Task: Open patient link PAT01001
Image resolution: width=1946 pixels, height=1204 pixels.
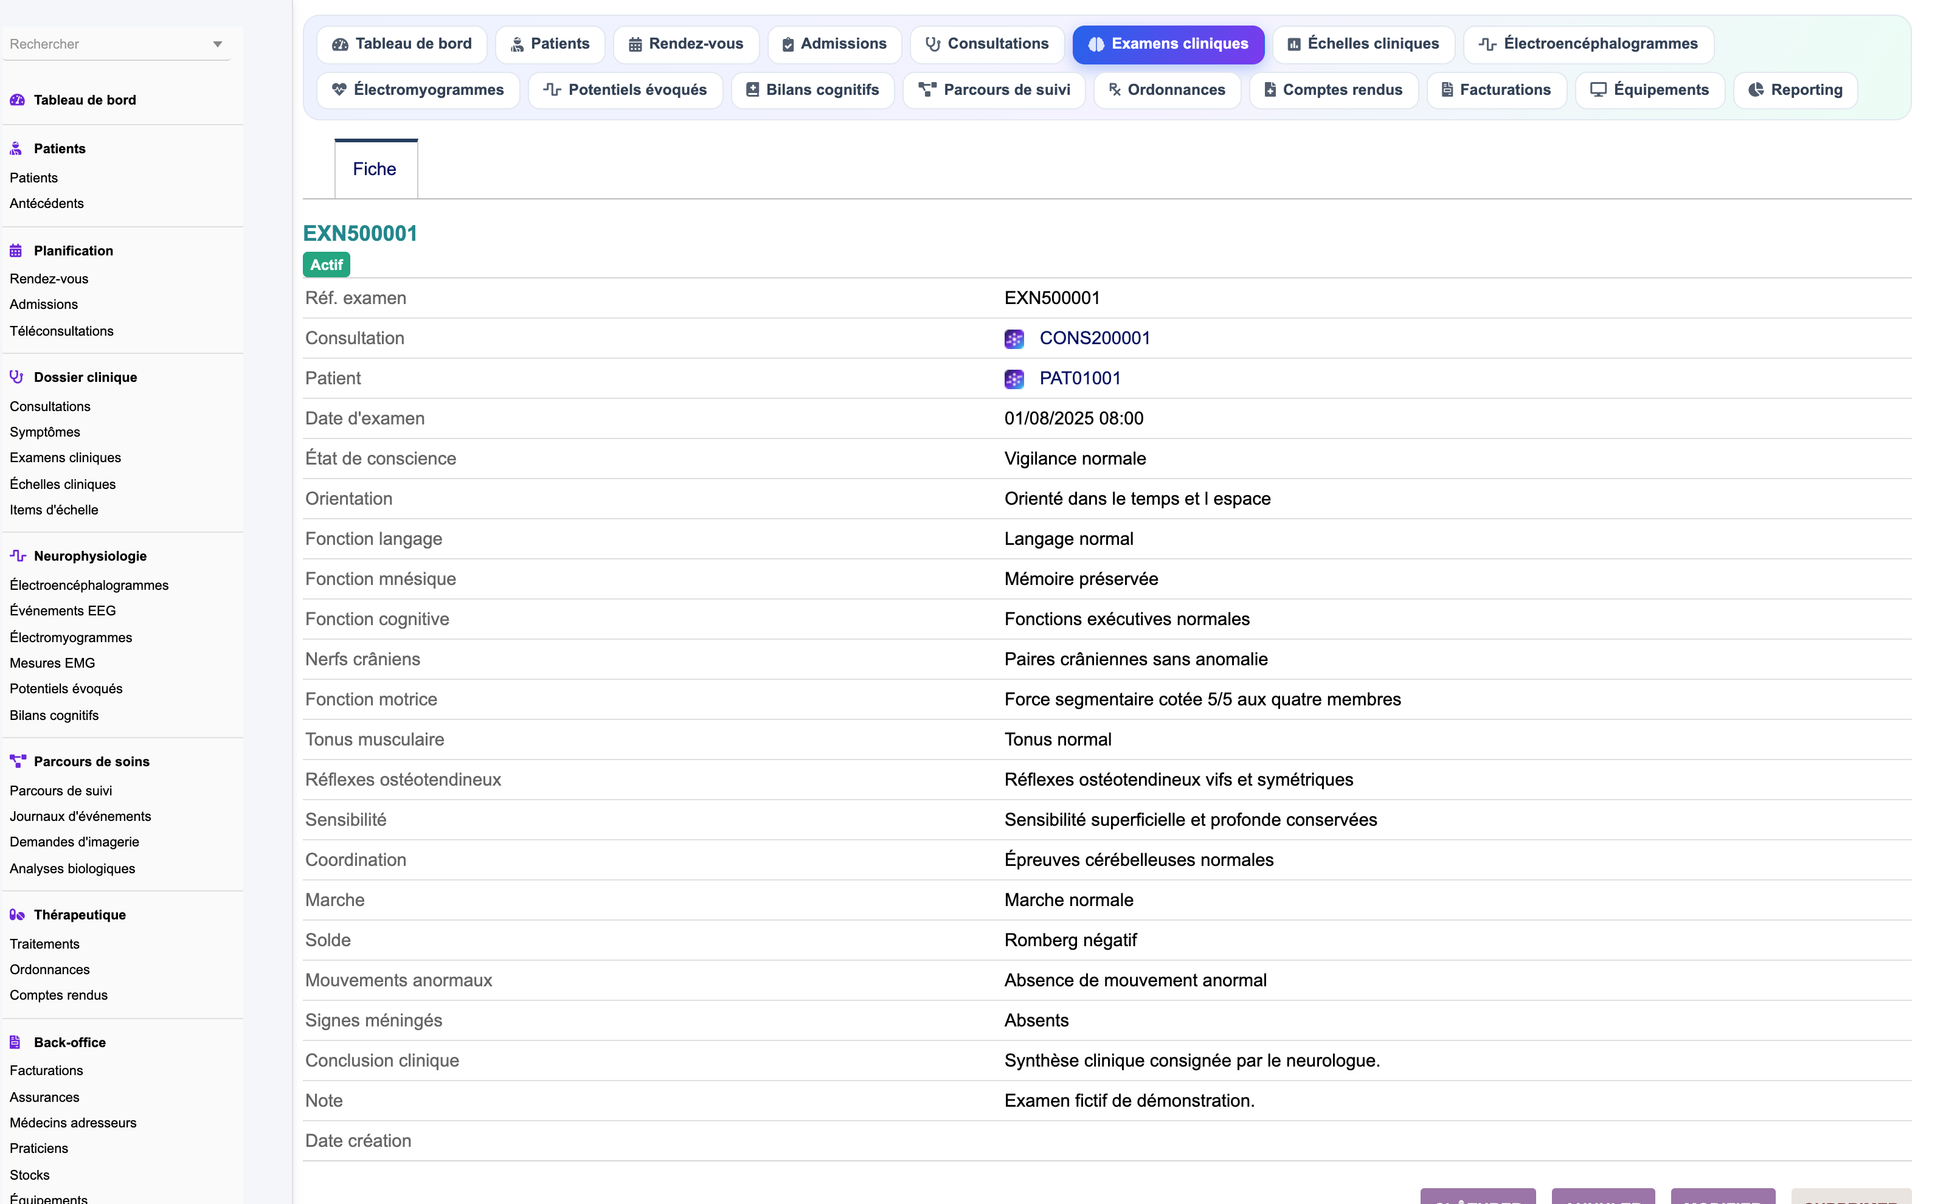Action: click(x=1080, y=378)
